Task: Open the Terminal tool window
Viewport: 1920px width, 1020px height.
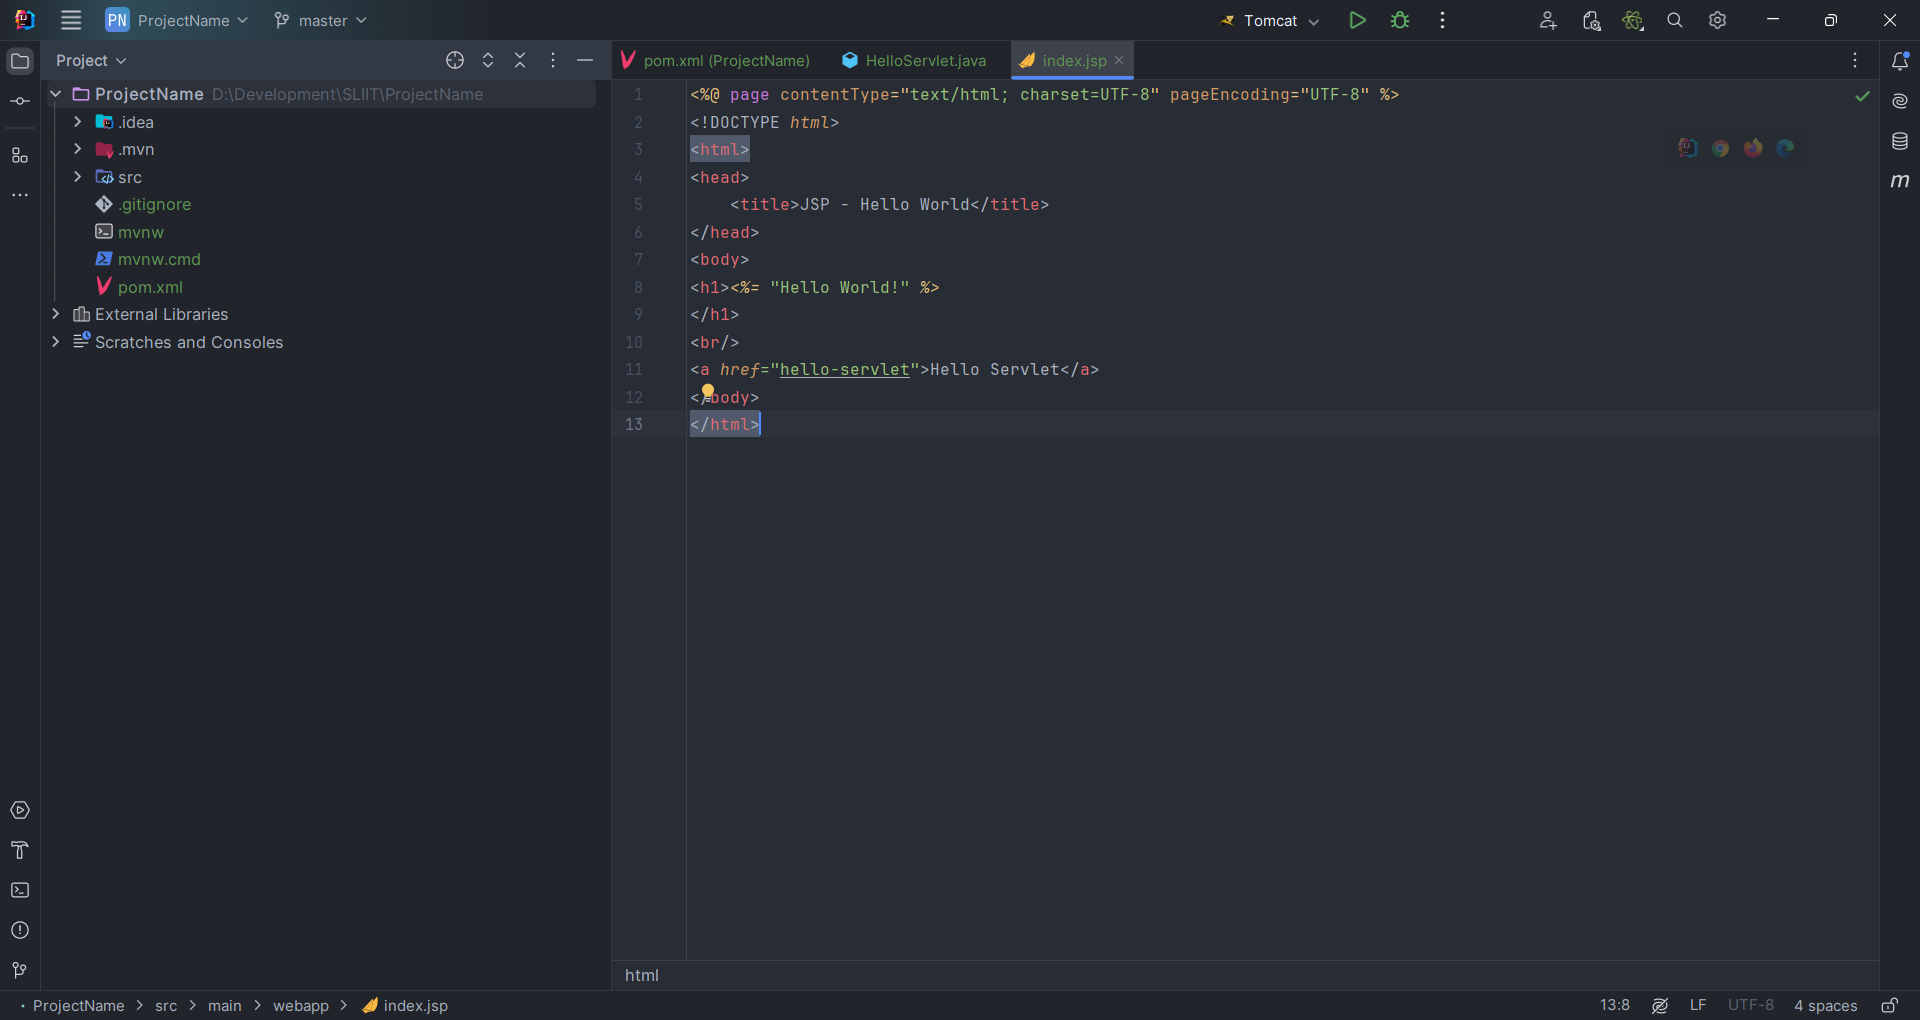Action: click(x=20, y=890)
